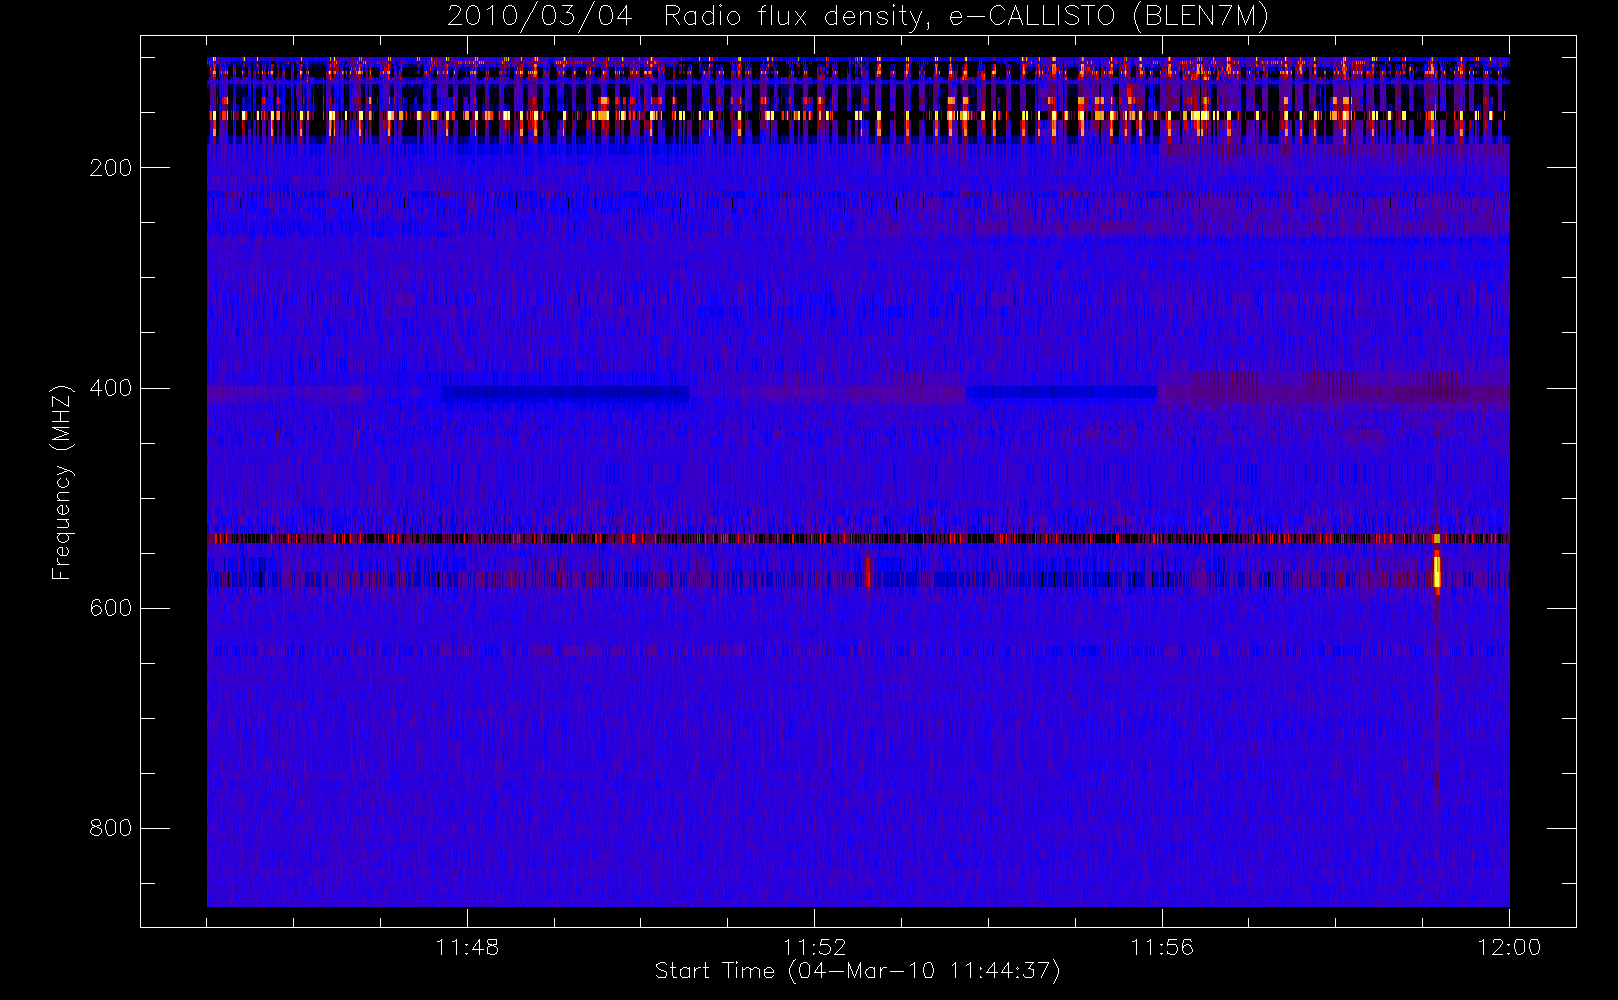Click the 600 frequency tick label
The width and height of the screenshot is (1618, 1000).
tap(110, 608)
